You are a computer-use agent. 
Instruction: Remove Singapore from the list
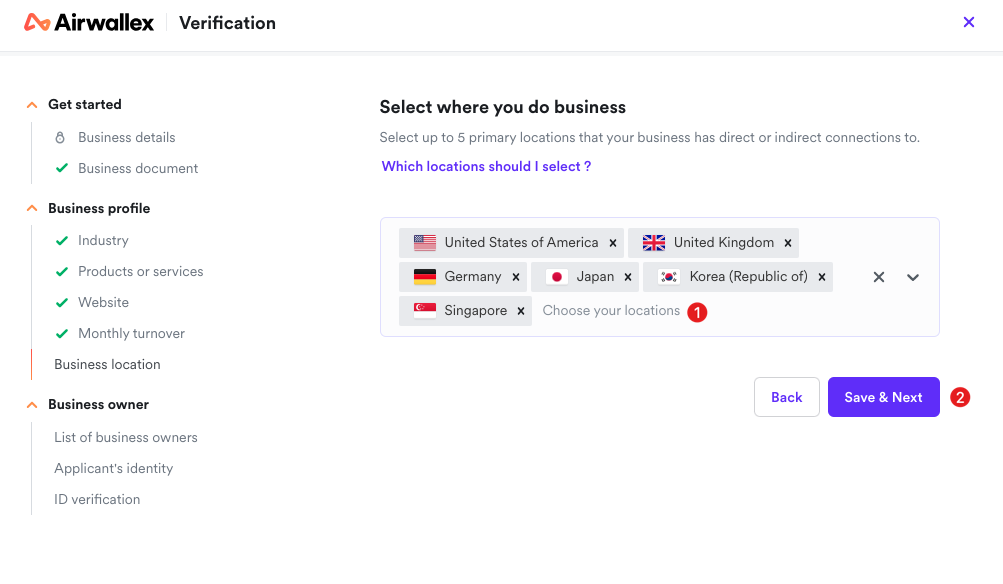521,311
